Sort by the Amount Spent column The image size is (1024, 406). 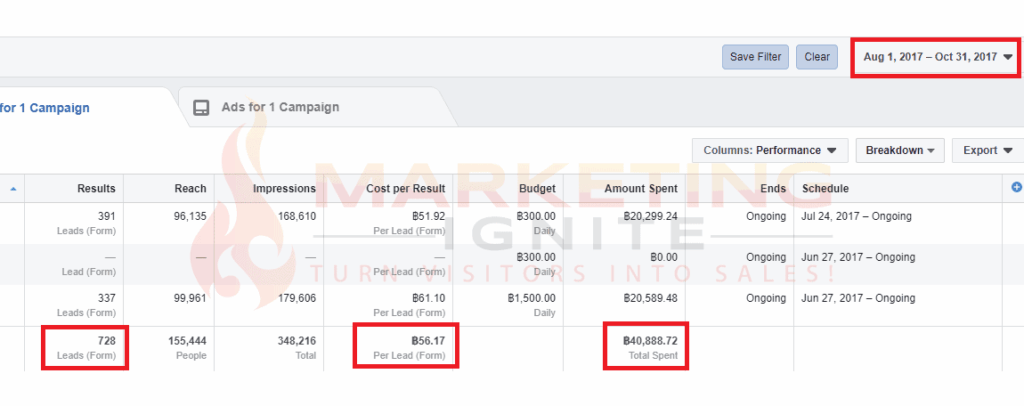click(x=641, y=188)
